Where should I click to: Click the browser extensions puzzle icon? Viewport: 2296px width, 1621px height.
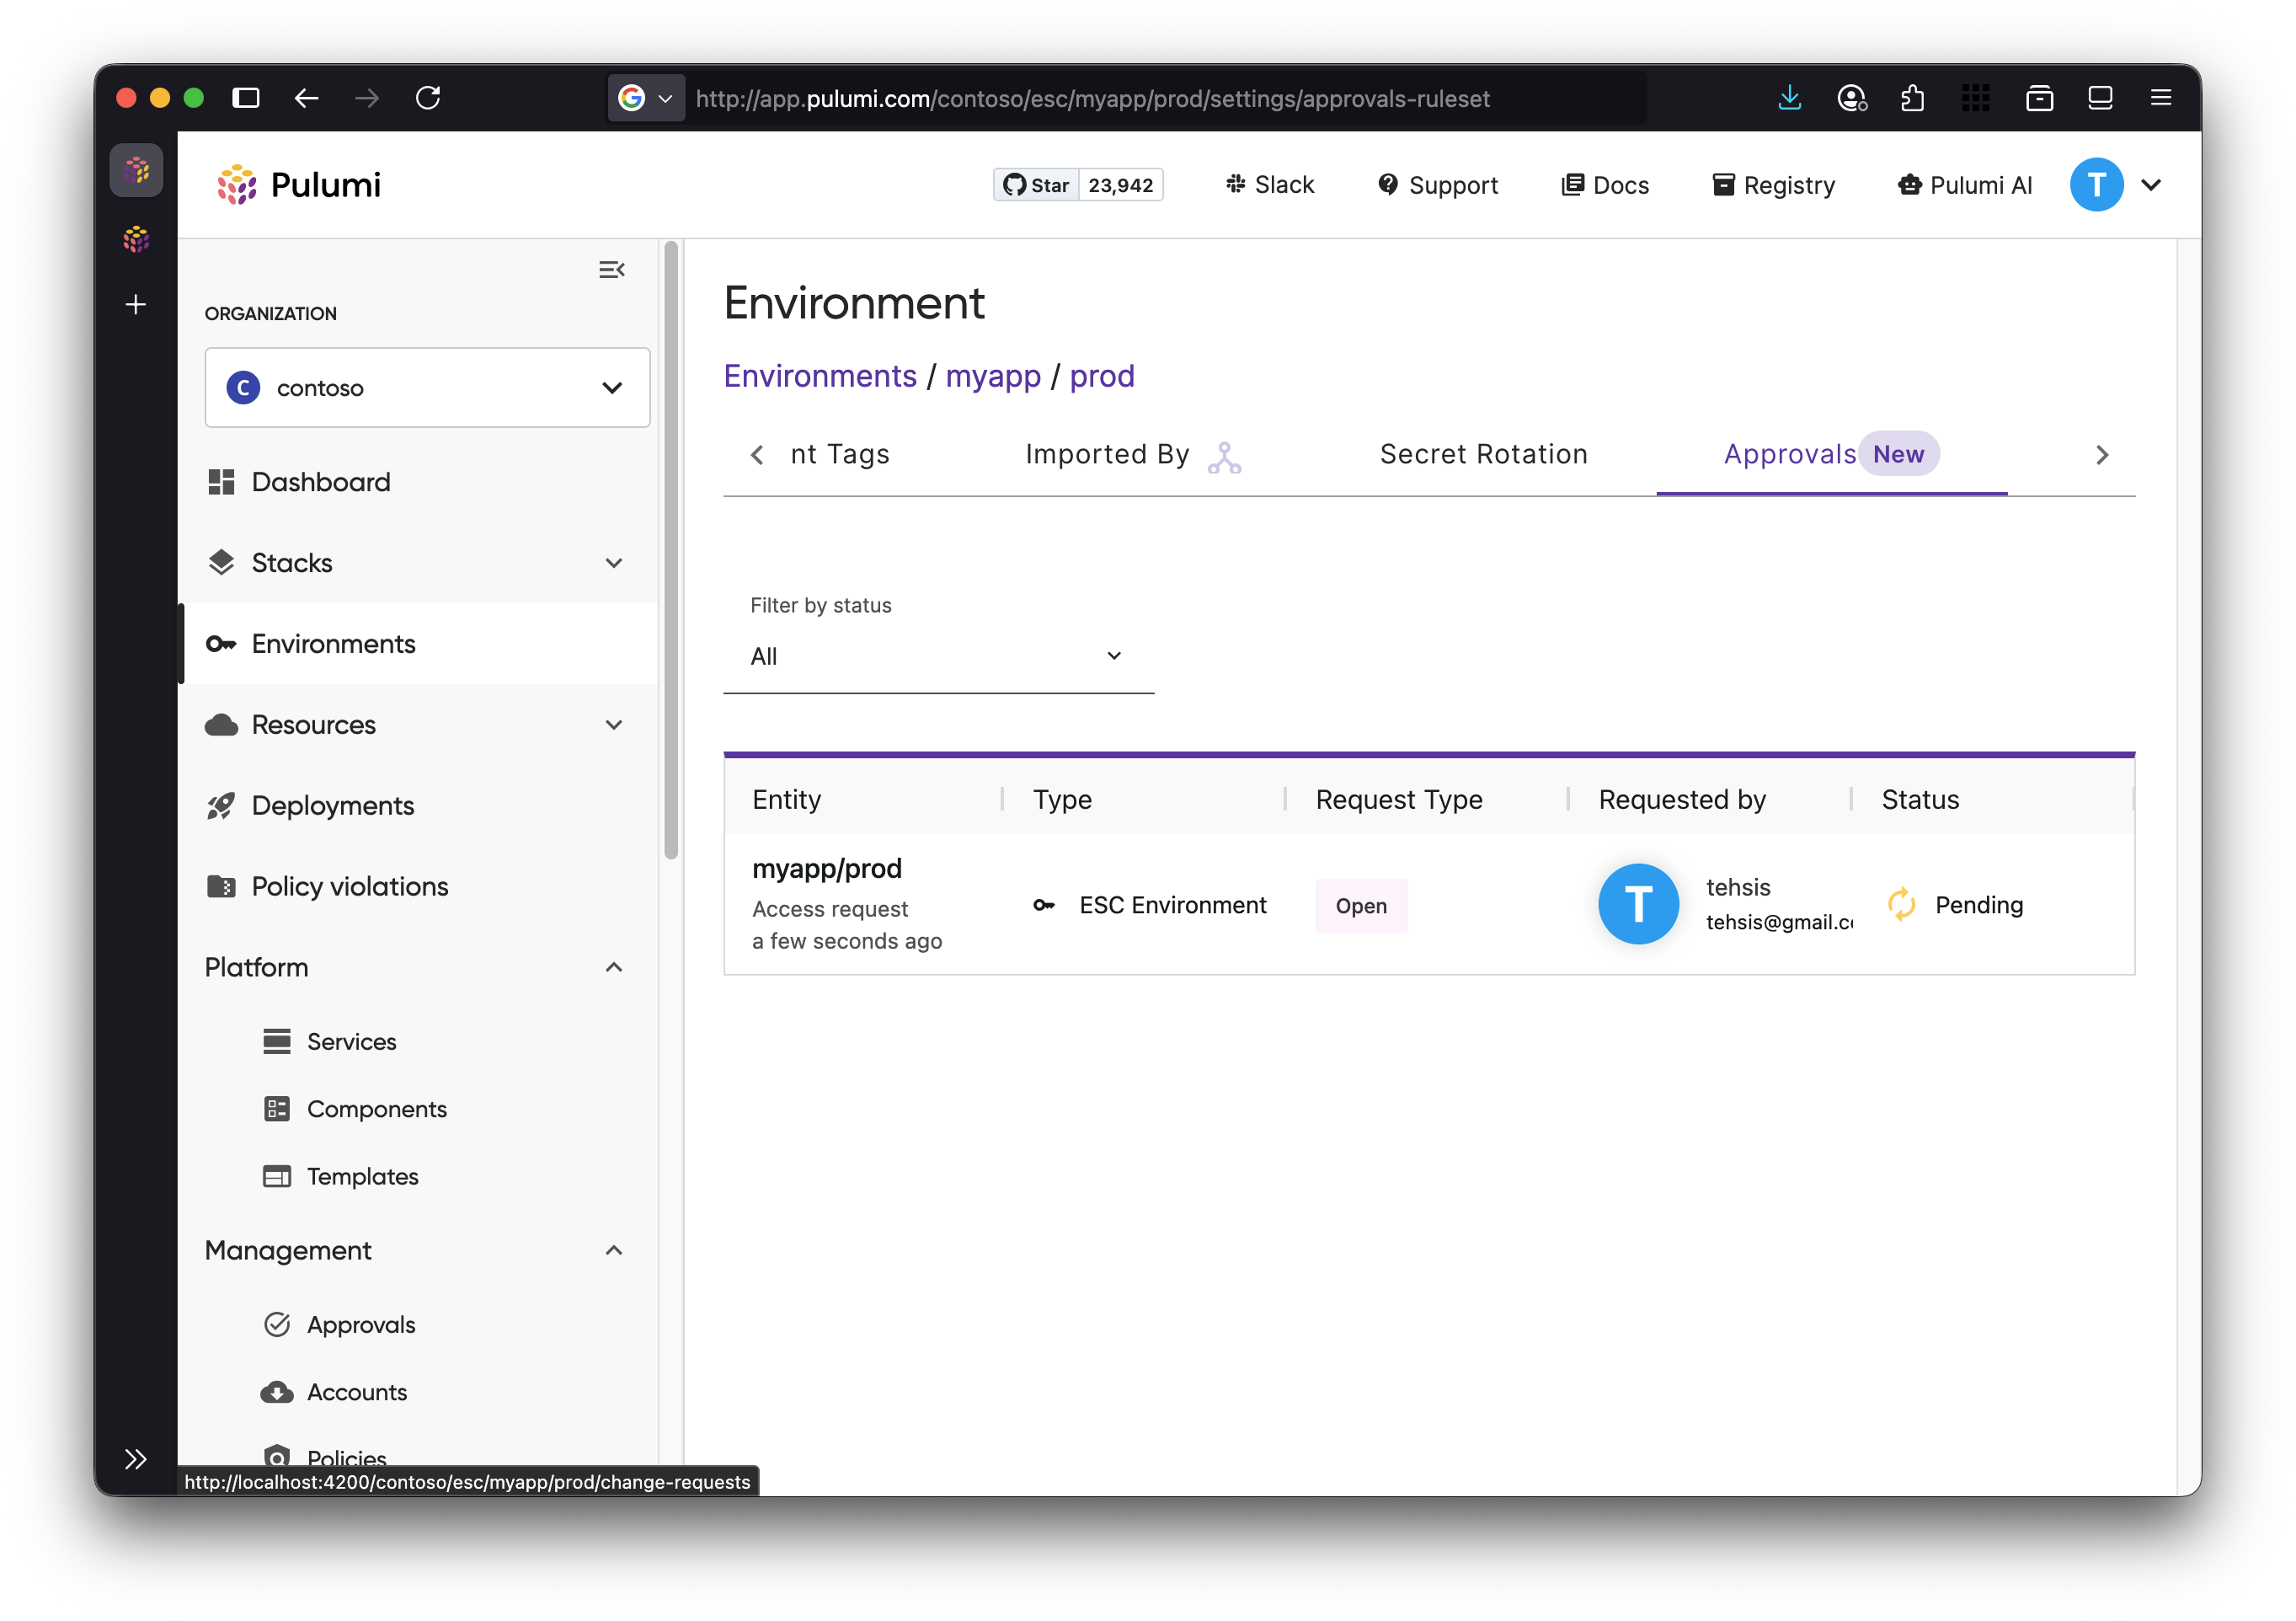point(1912,97)
